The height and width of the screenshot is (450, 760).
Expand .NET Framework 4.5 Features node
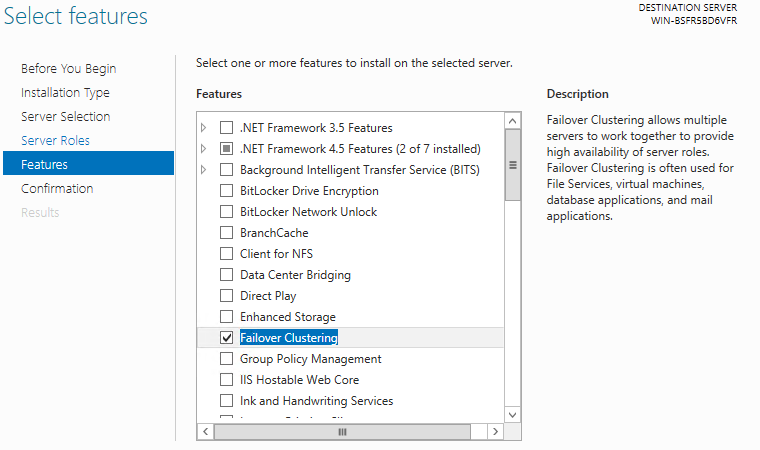(x=204, y=149)
